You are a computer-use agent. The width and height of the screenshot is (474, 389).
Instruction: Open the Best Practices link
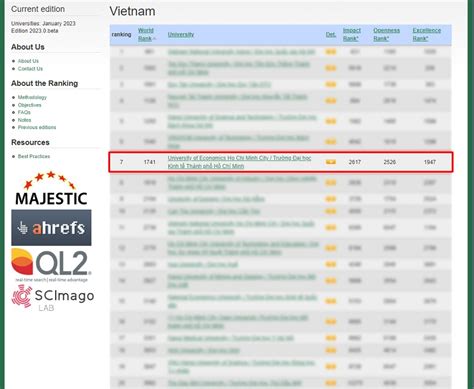click(34, 156)
